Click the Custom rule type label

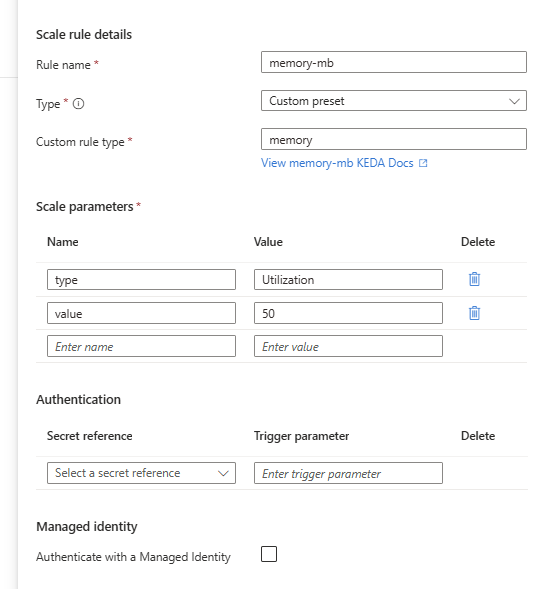pos(80,142)
